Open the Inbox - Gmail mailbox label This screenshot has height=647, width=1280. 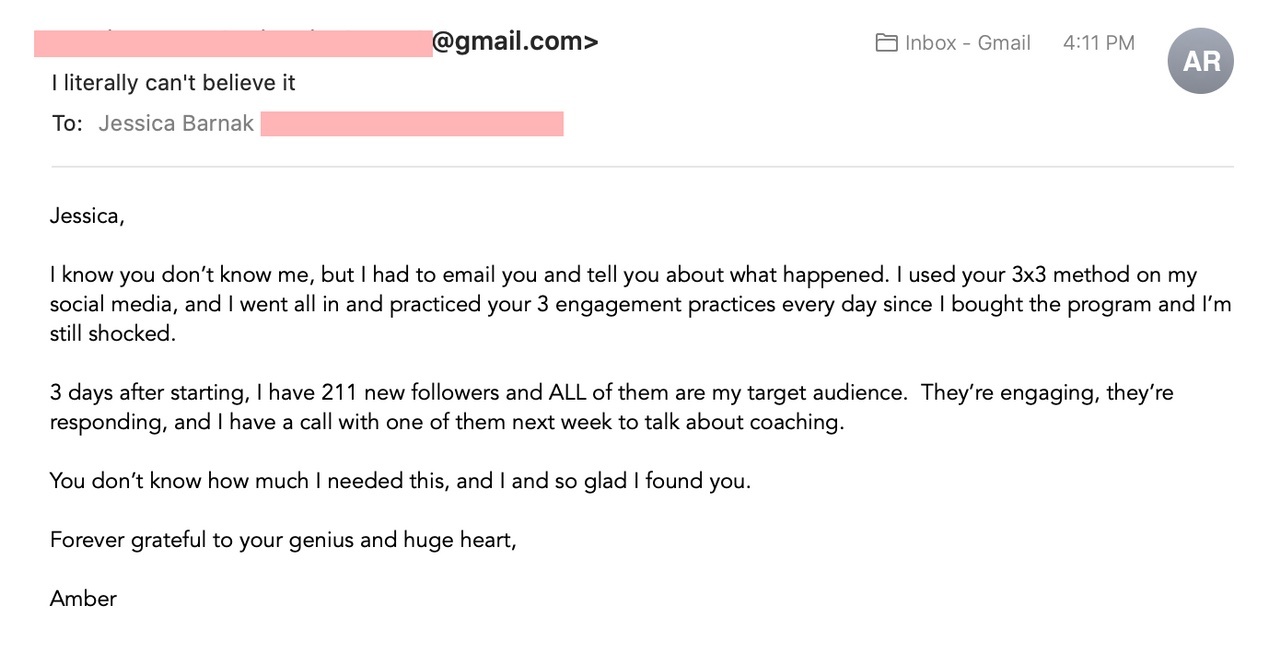coord(967,43)
